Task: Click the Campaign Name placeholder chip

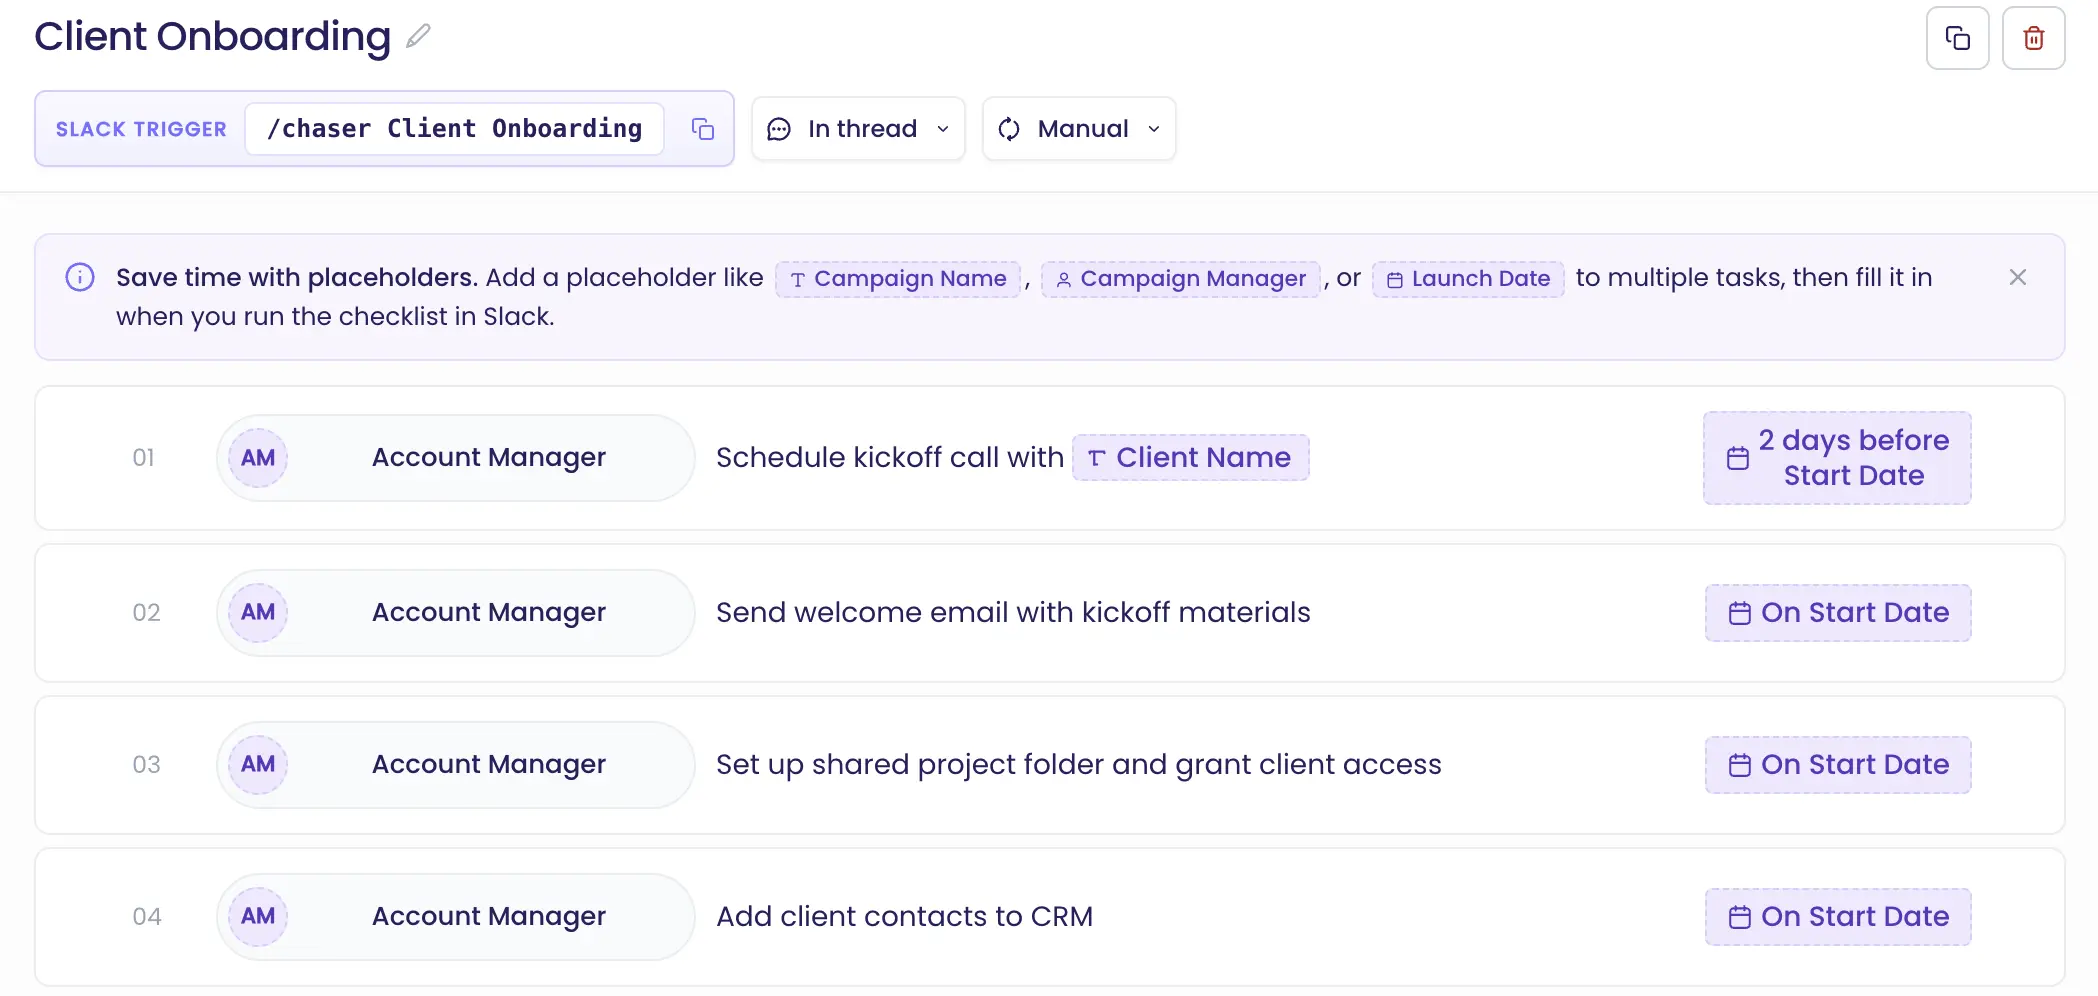Action: point(898,279)
